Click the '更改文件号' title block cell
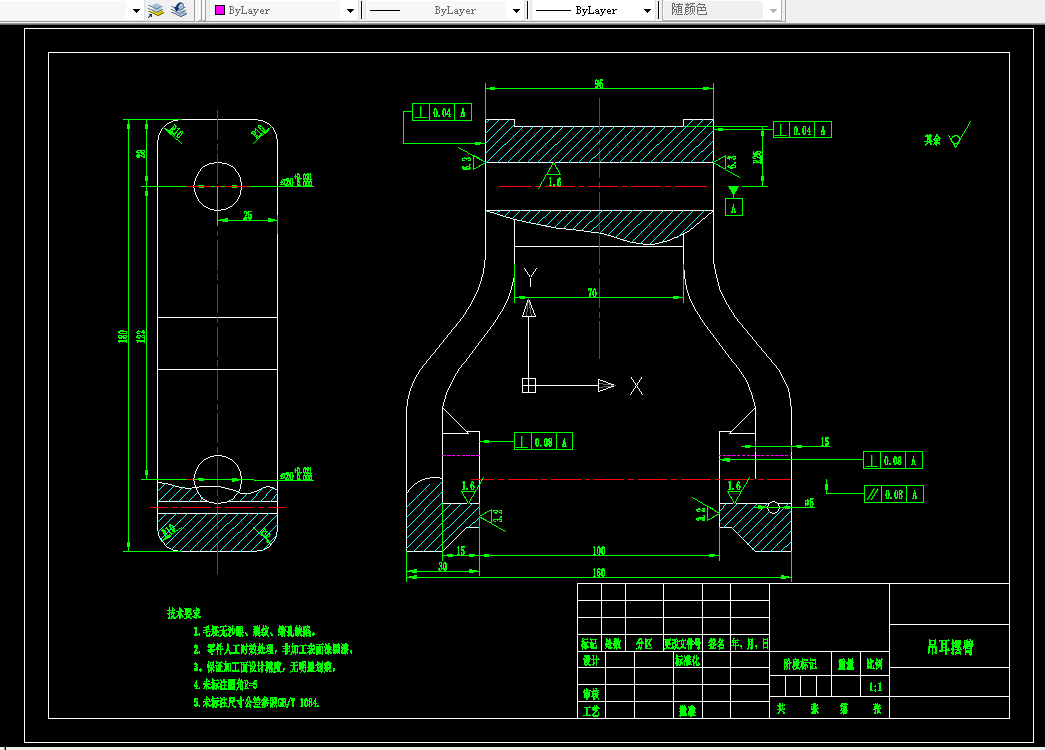 coord(682,643)
